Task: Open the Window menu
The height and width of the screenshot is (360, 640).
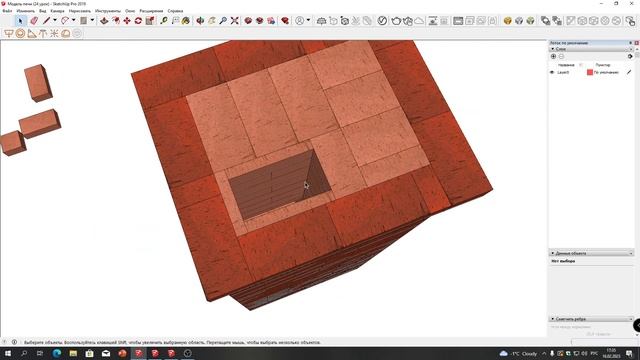Action: 130,11
